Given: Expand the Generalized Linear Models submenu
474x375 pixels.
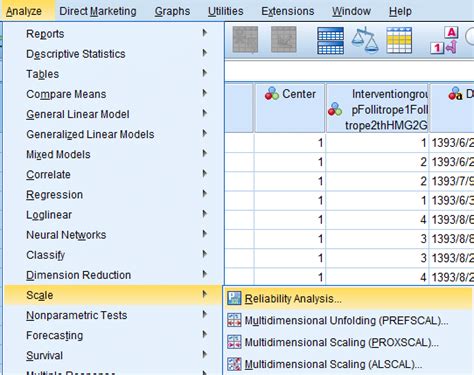Looking at the screenshot, I should (113, 134).
